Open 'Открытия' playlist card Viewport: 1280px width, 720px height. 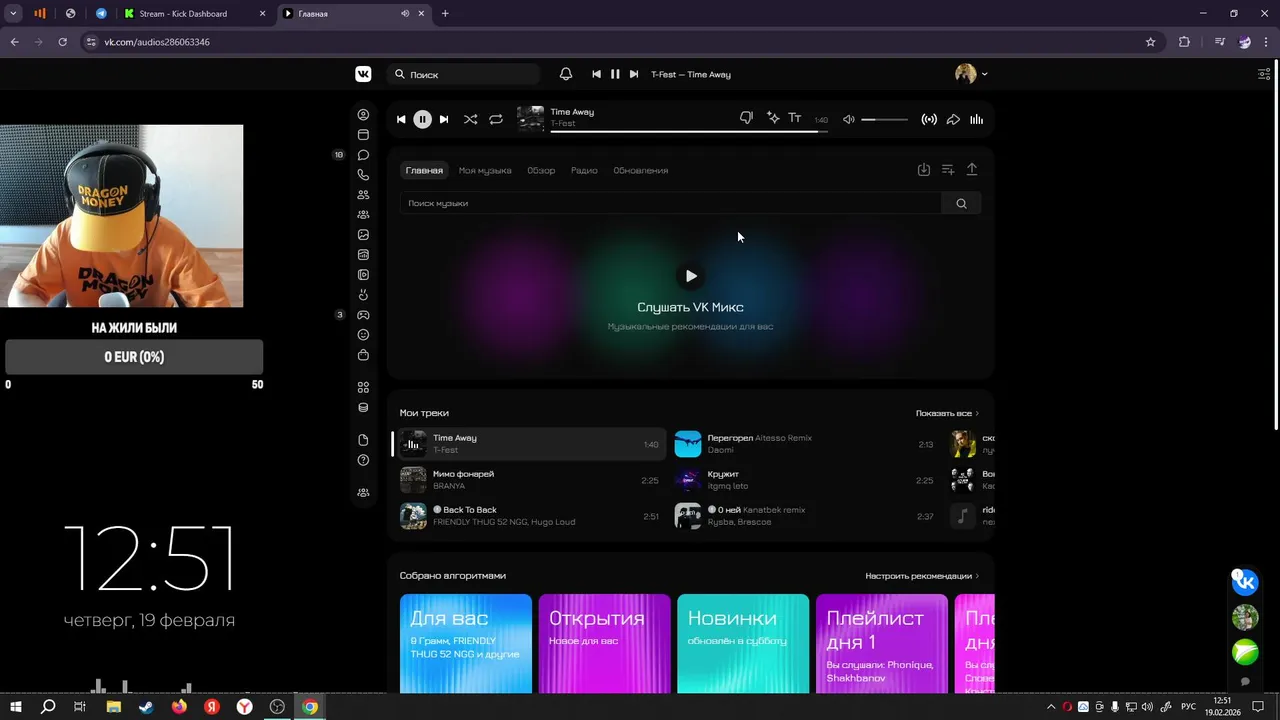tap(605, 643)
